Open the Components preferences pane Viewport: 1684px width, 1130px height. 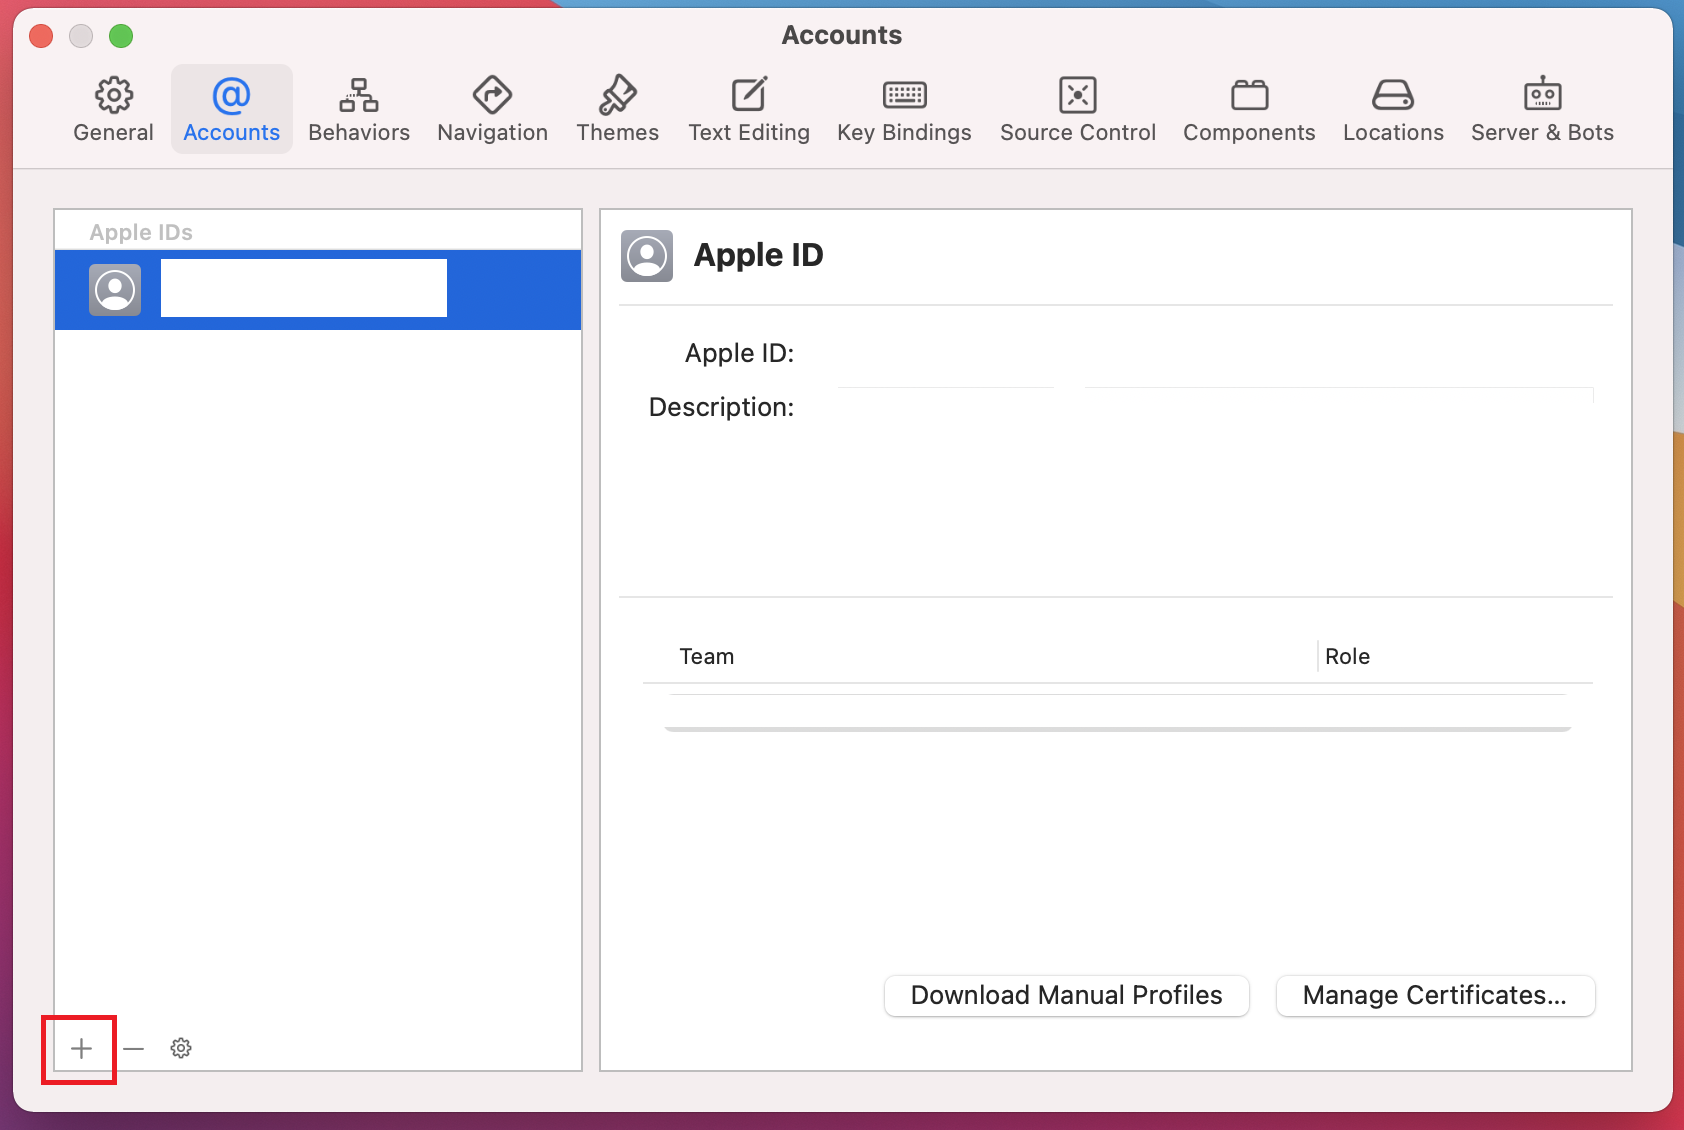(1249, 109)
